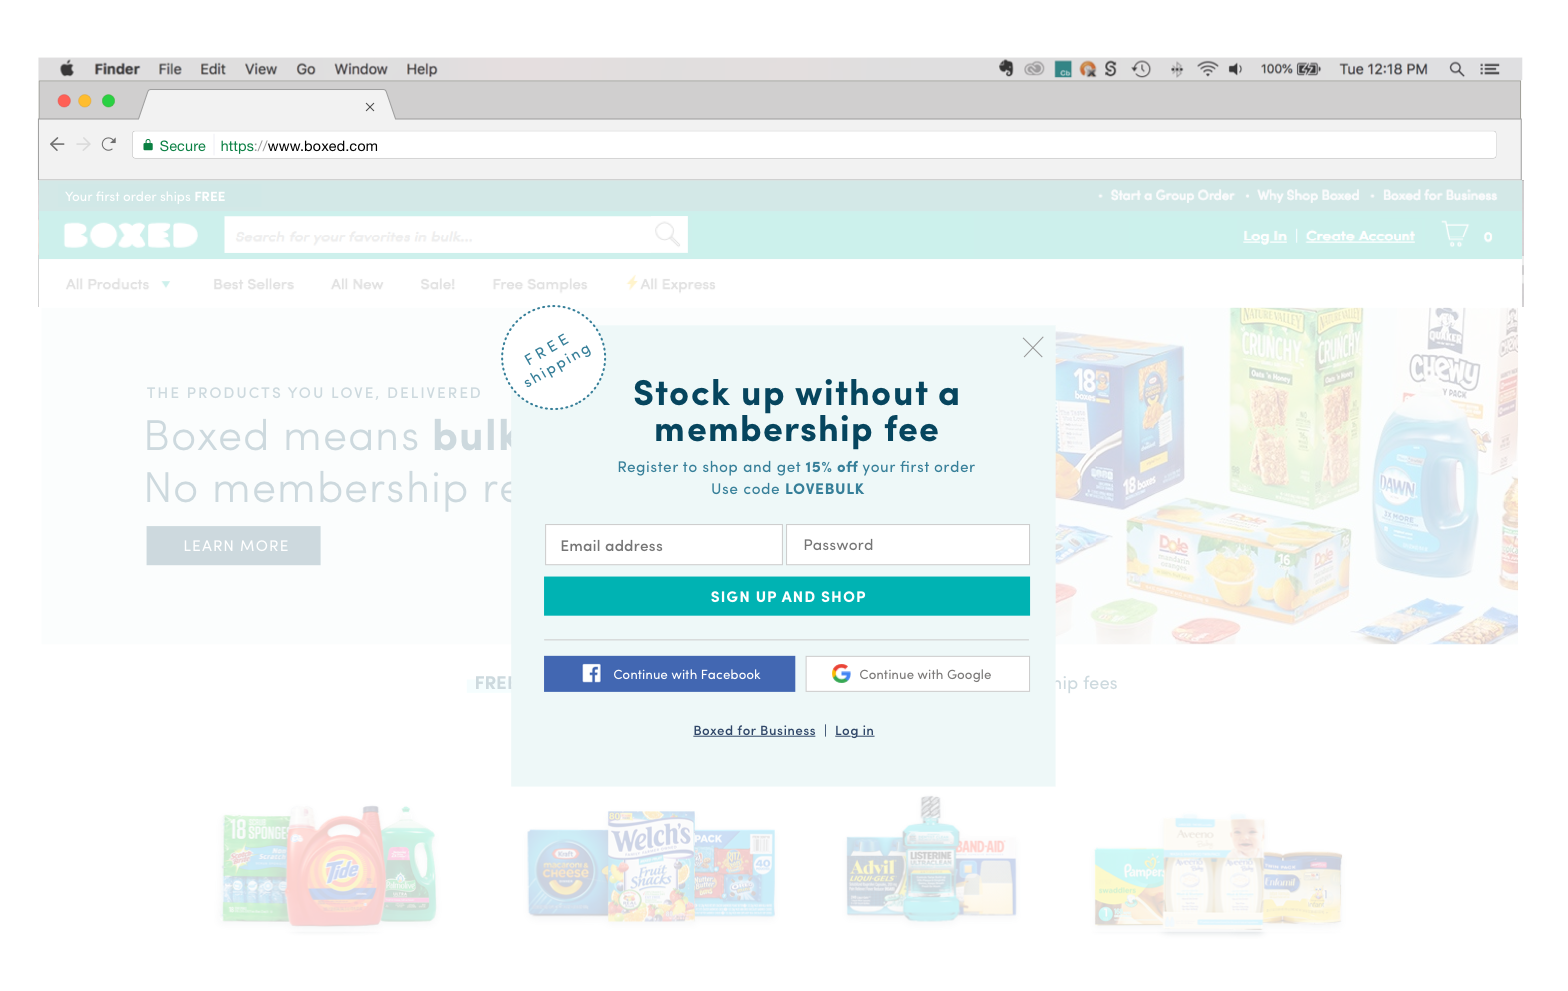
Task: Continue with Google
Action: (x=918, y=674)
